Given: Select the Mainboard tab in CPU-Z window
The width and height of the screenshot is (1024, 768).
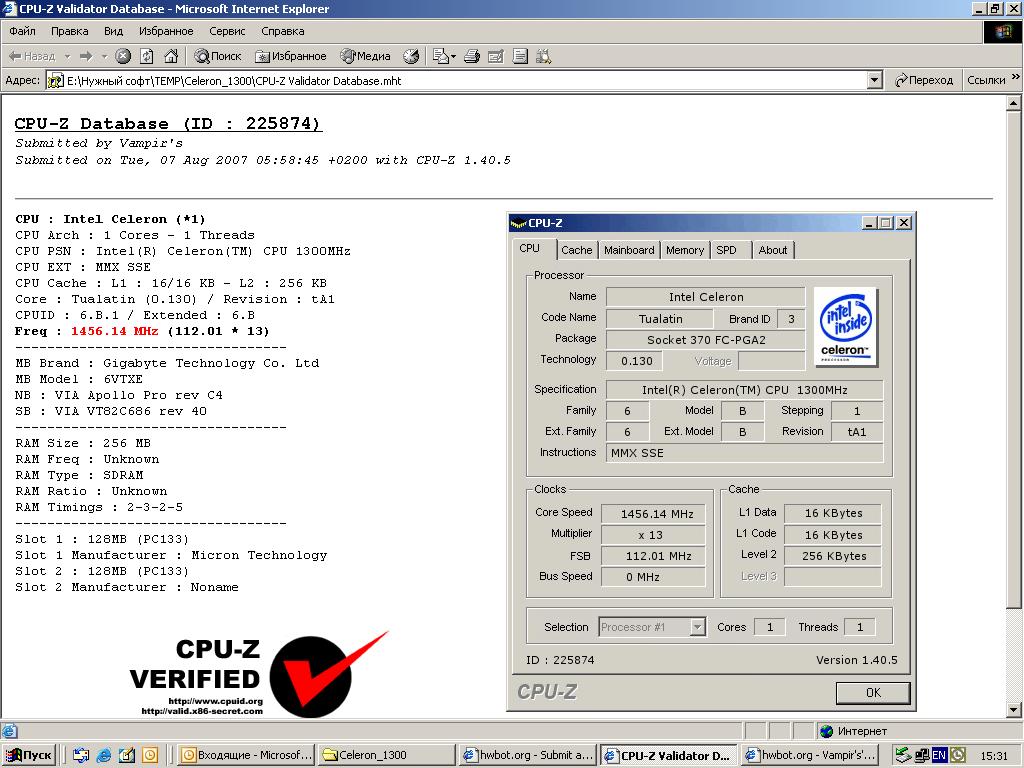Looking at the screenshot, I should [629, 250].
